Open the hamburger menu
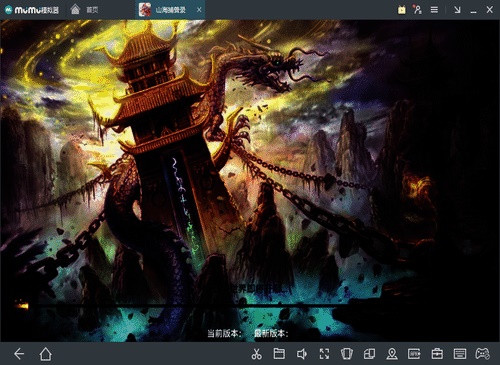Image resolution: width=500 pixels, height=365 pixels. [x=434, y=10]
